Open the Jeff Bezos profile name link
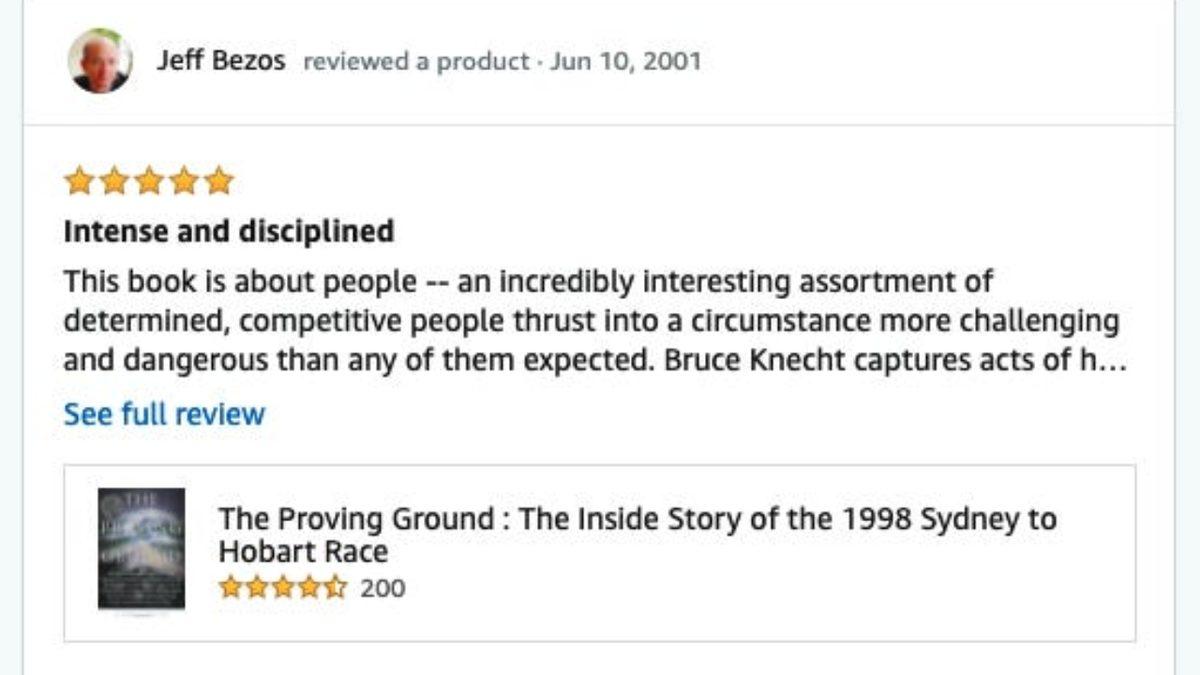 (x=220, y=61)
